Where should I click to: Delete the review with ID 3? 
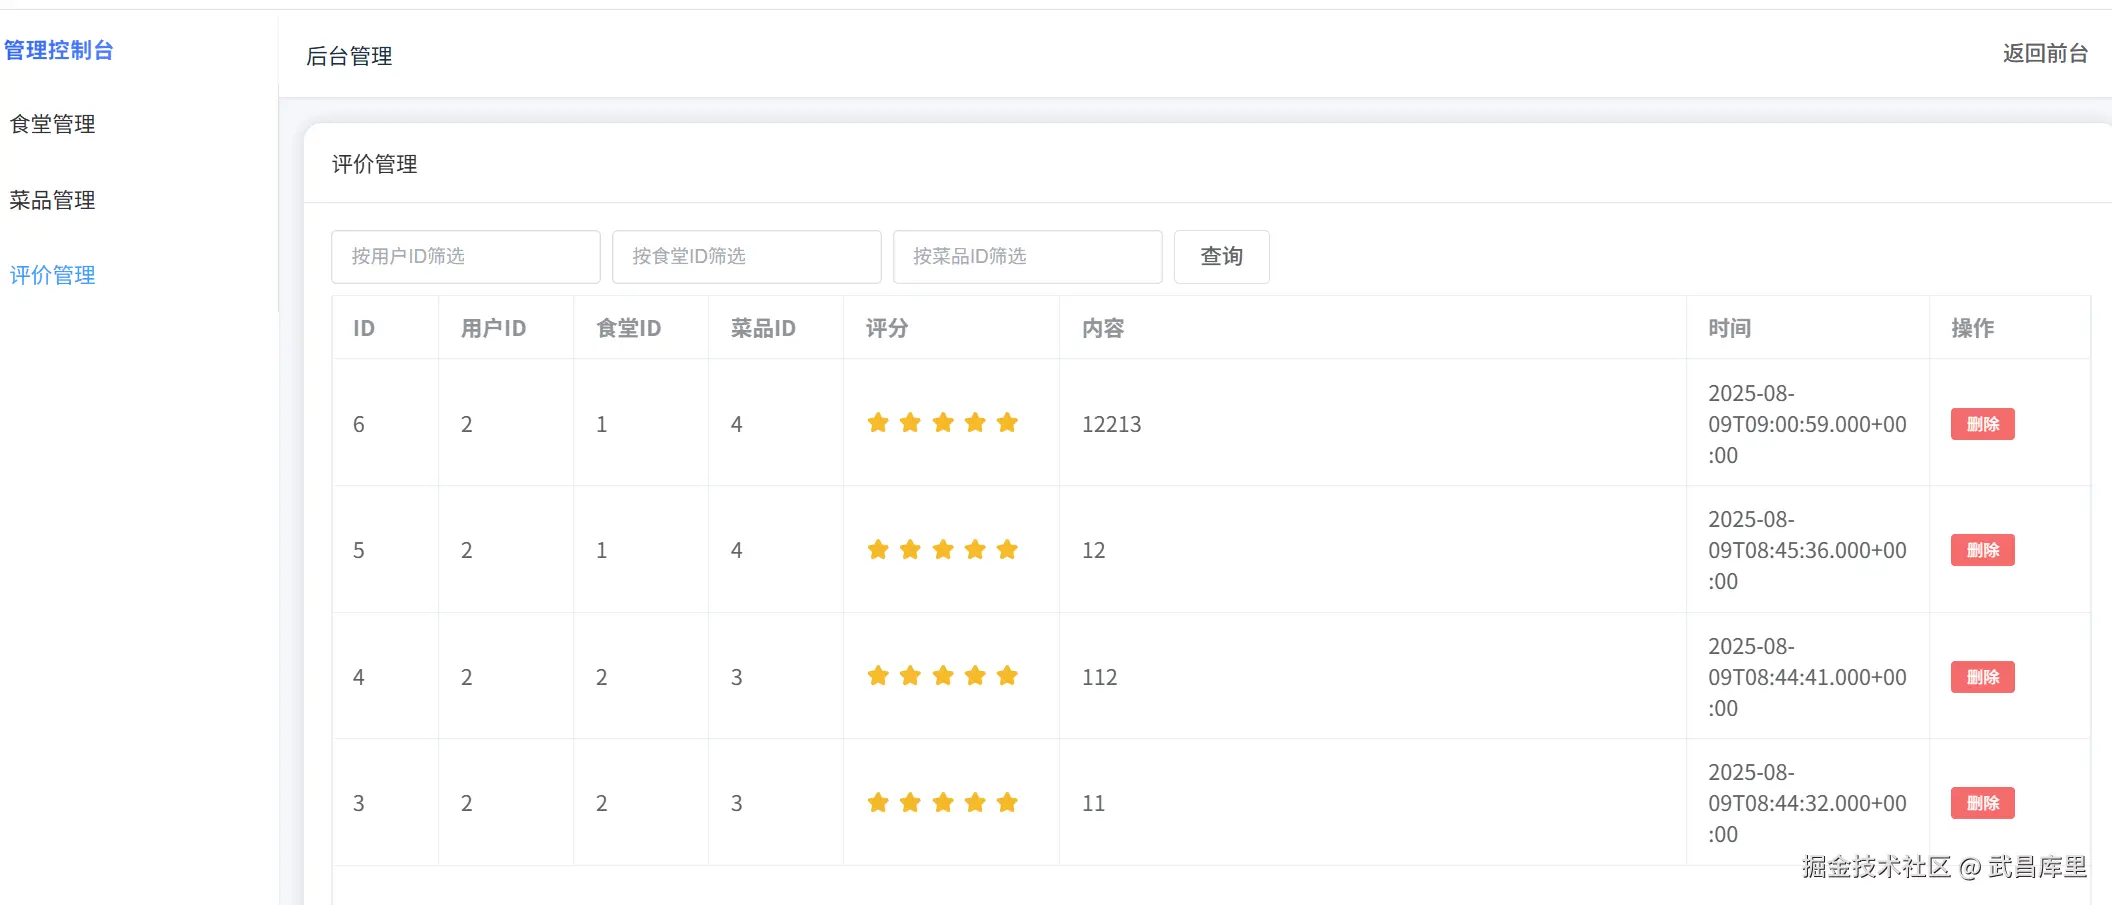pos(1982,803)
